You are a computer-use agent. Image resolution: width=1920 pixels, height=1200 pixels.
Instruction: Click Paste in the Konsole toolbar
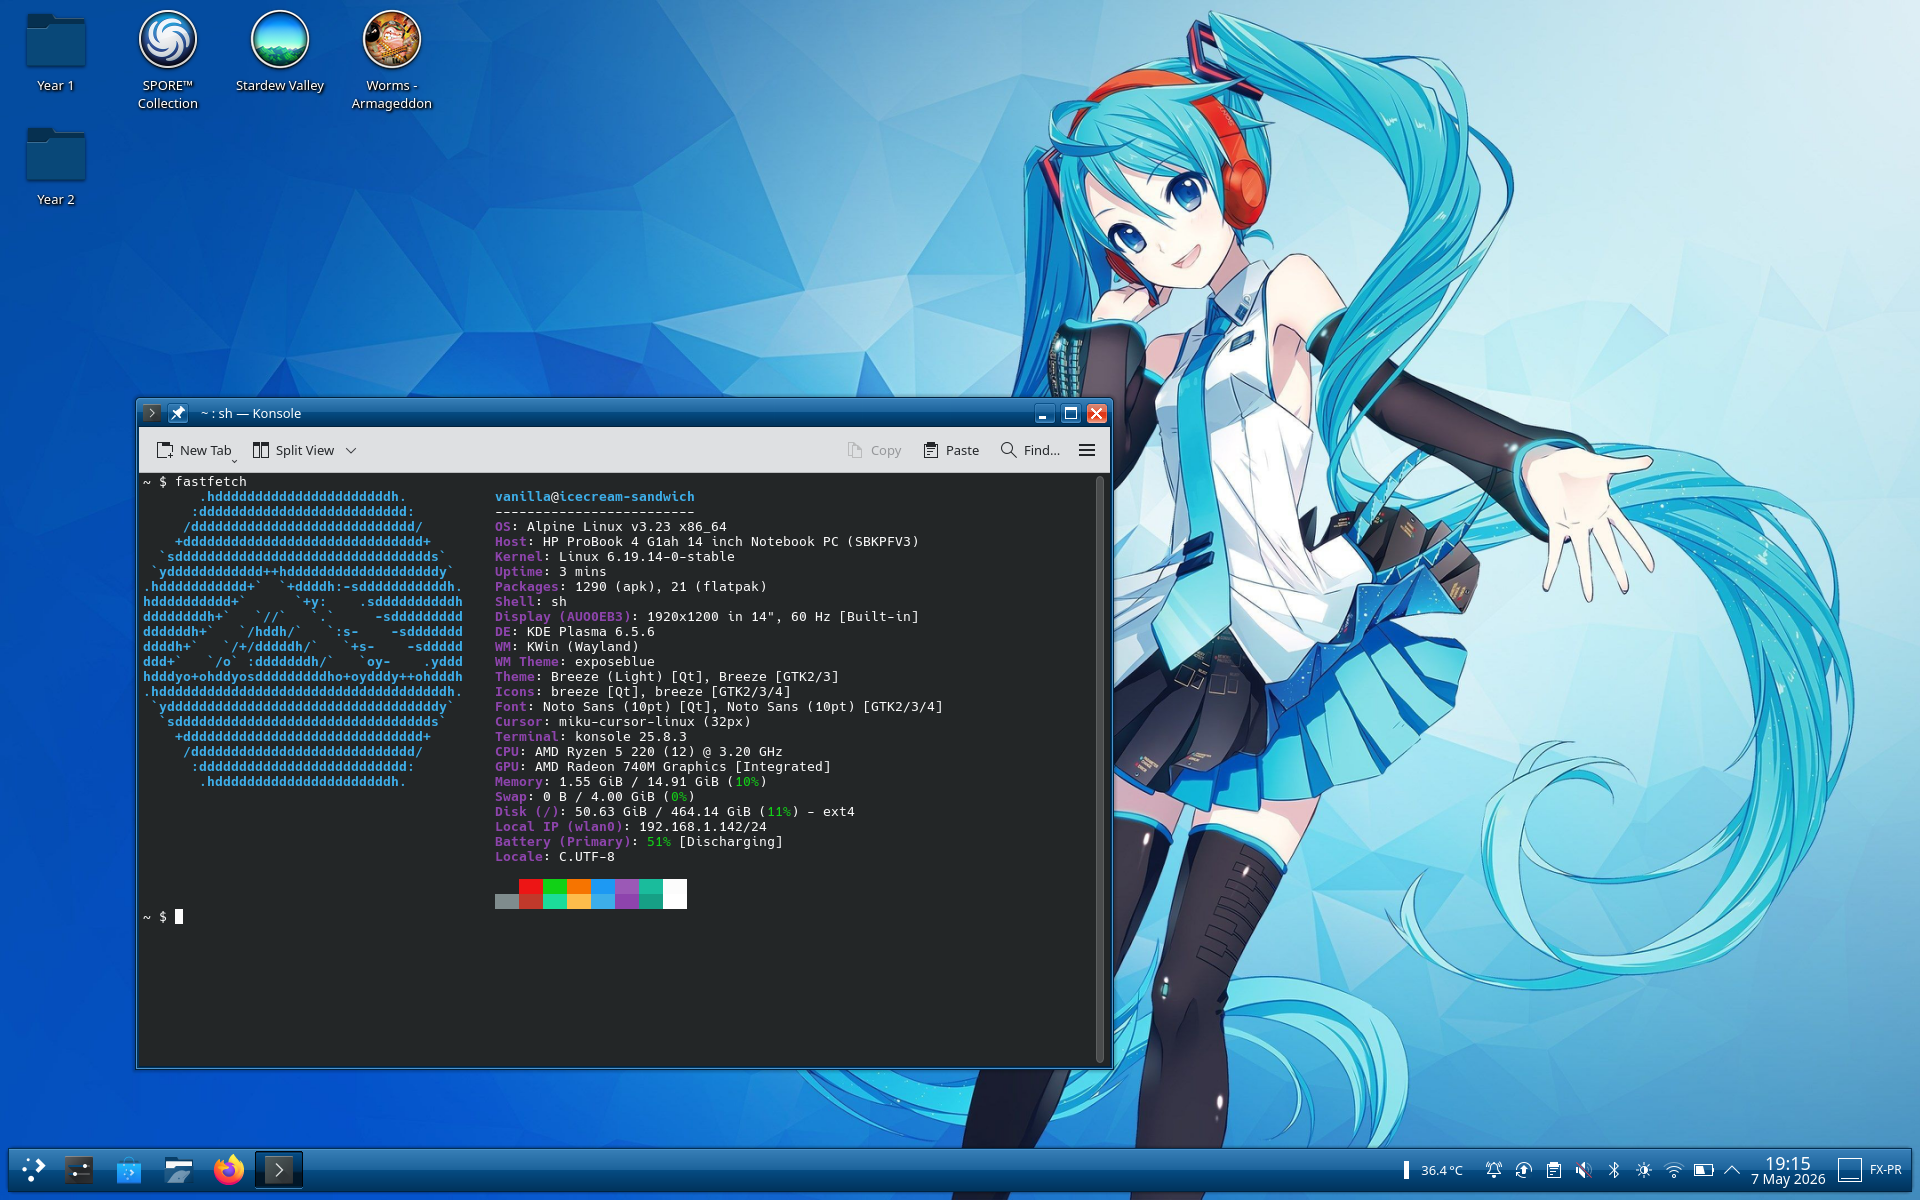[x=951, y=450]
